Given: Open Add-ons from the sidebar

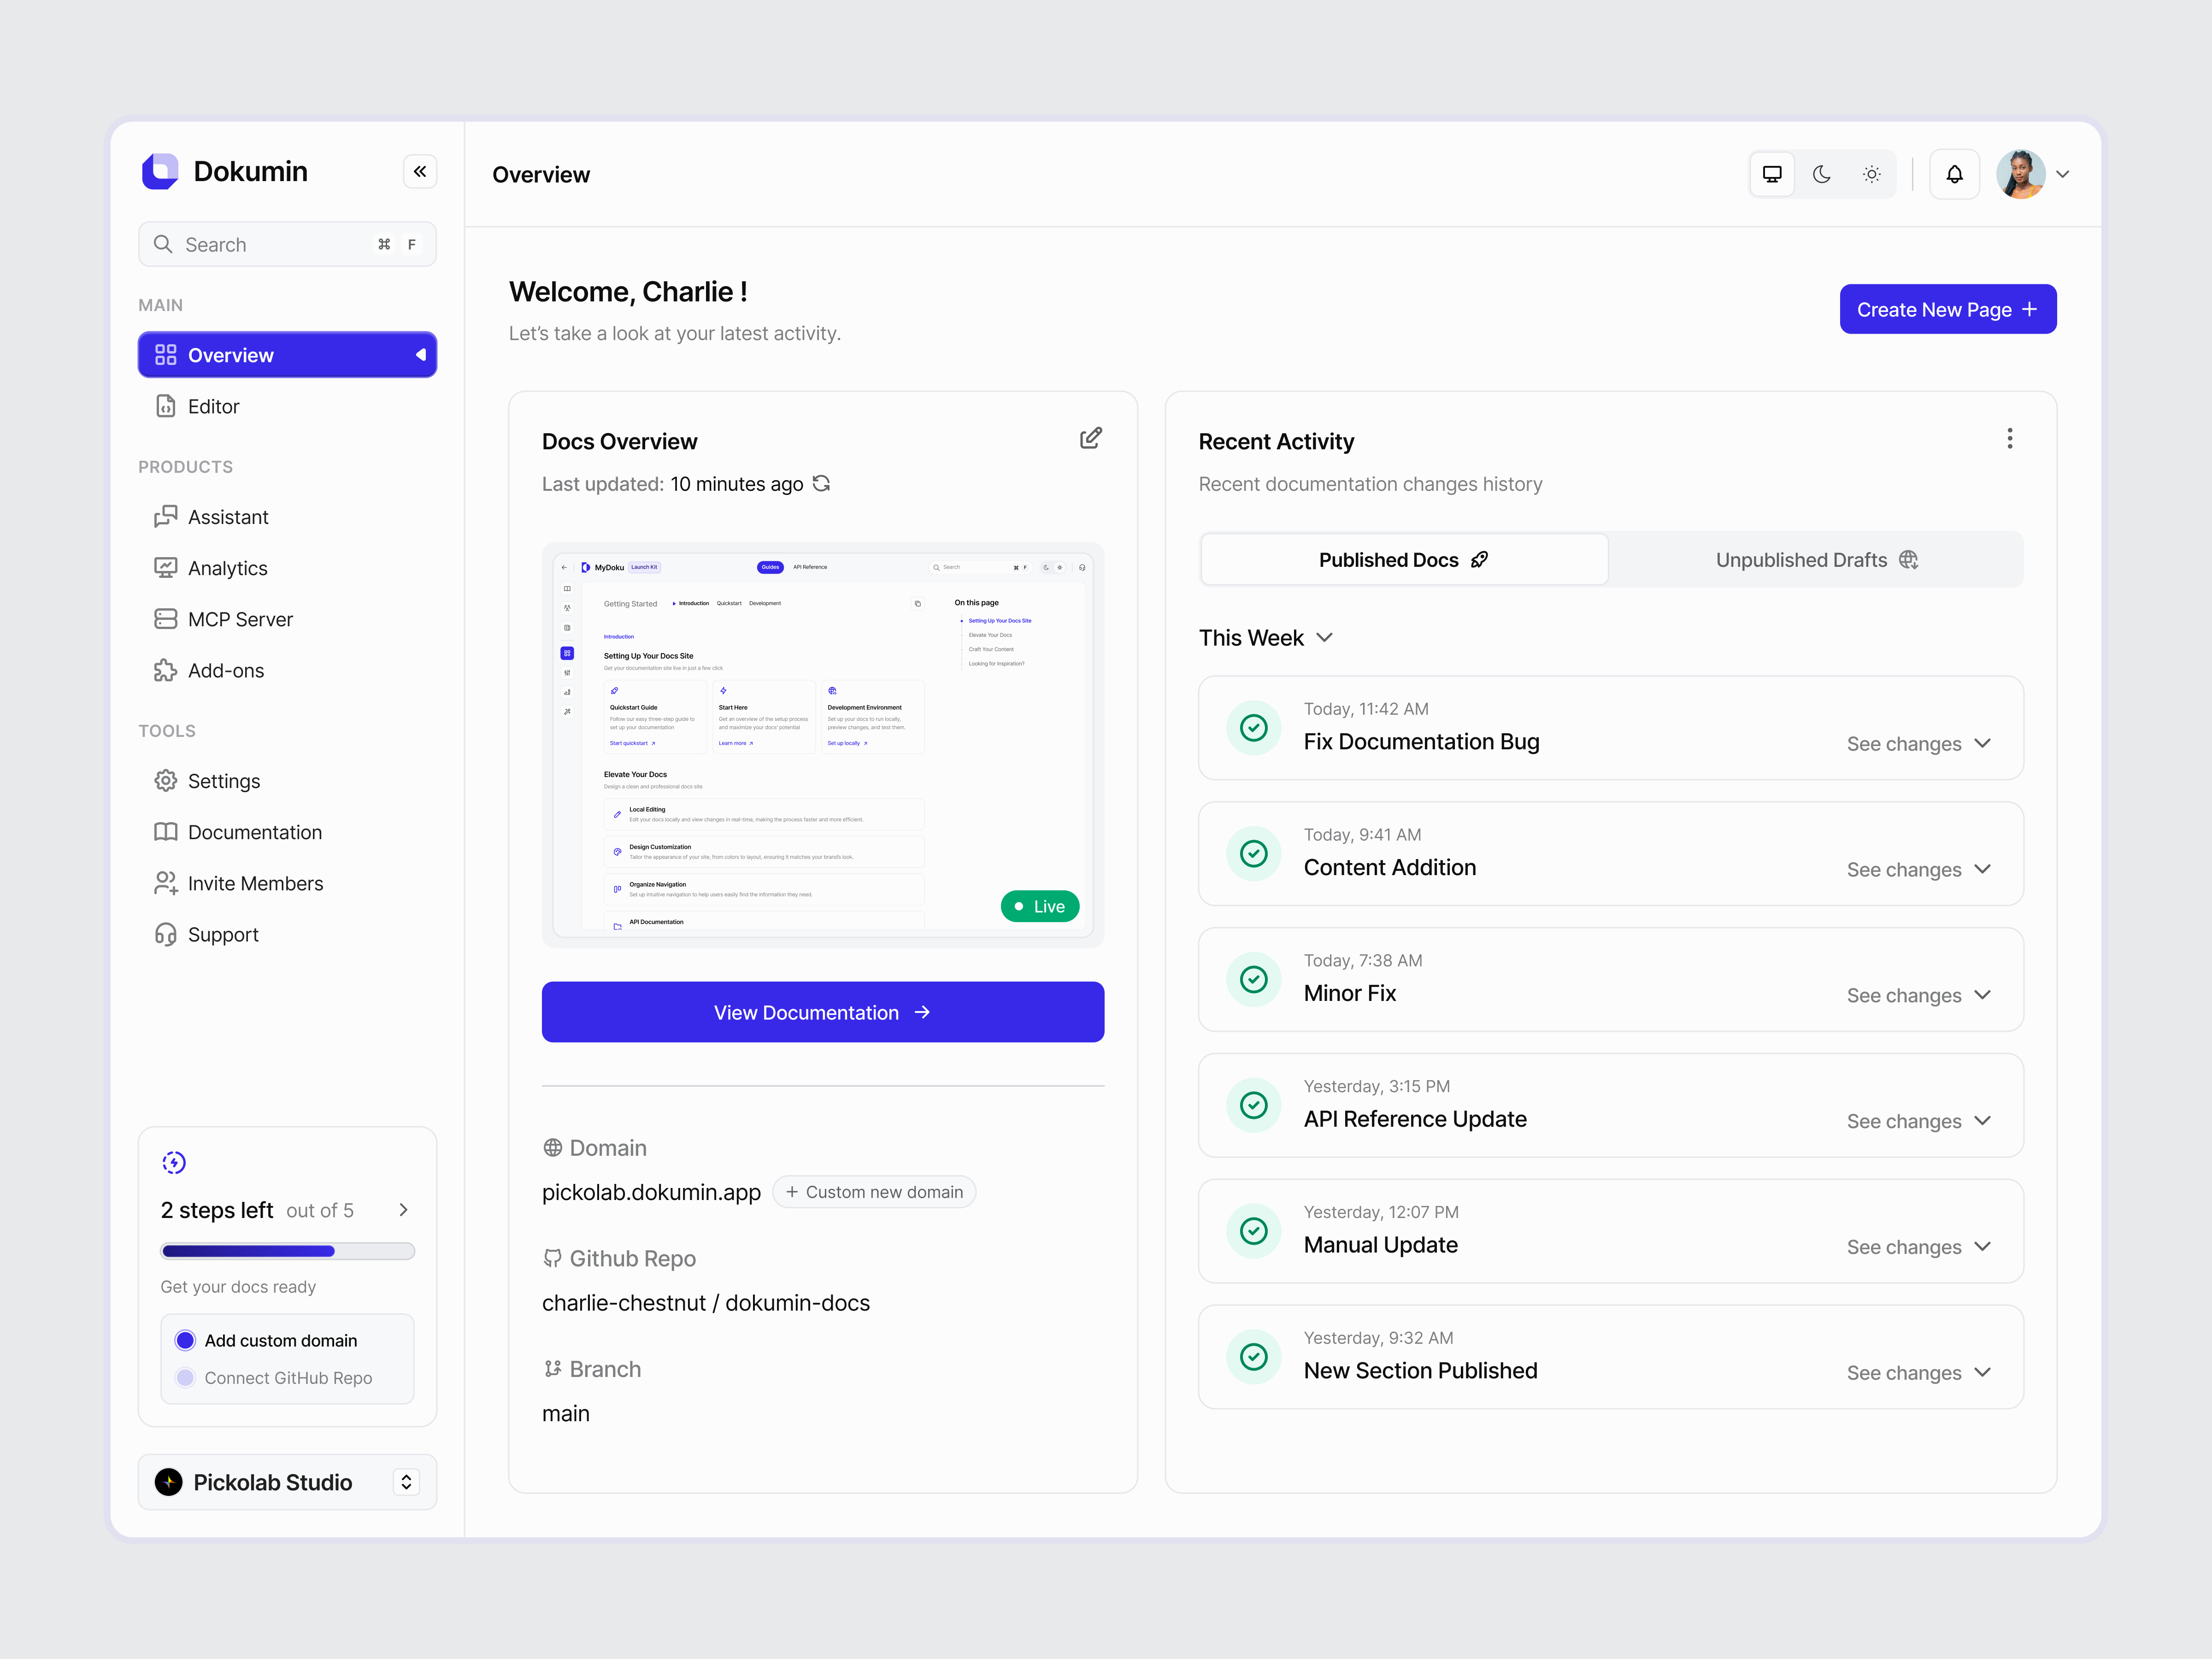Looking at the screenshot, I should [225, 670].
